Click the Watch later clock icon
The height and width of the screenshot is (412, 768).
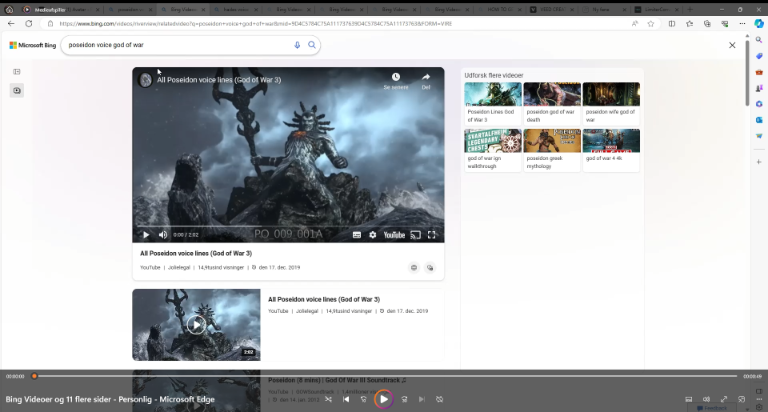point(396,78)
